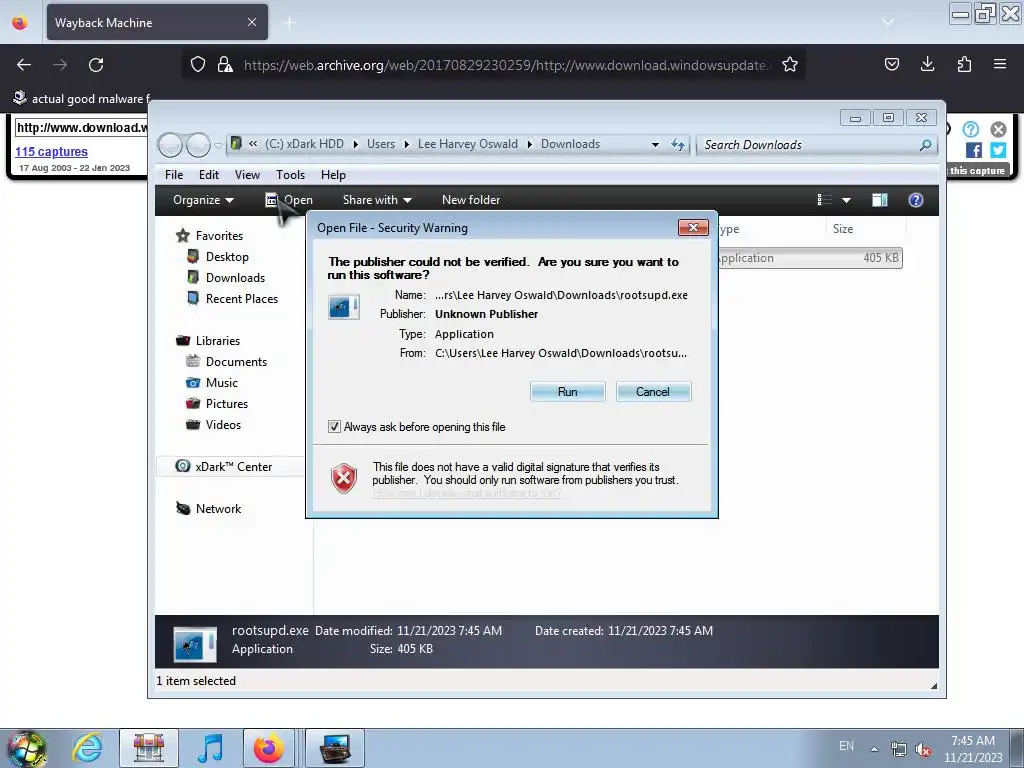The width and height of the screenshot is (1024, 768).
Task: Expand the Organize dropdown
Action: click(x=203, y=200)
